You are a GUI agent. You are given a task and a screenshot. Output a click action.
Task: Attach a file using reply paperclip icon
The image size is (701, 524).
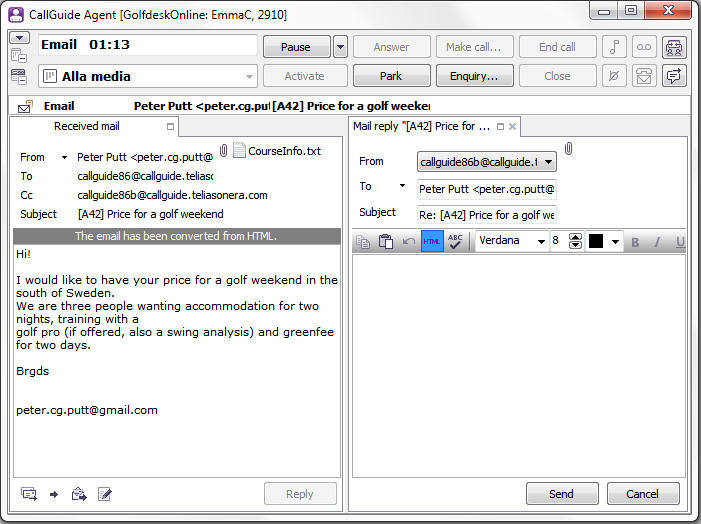tap(569, 149)
